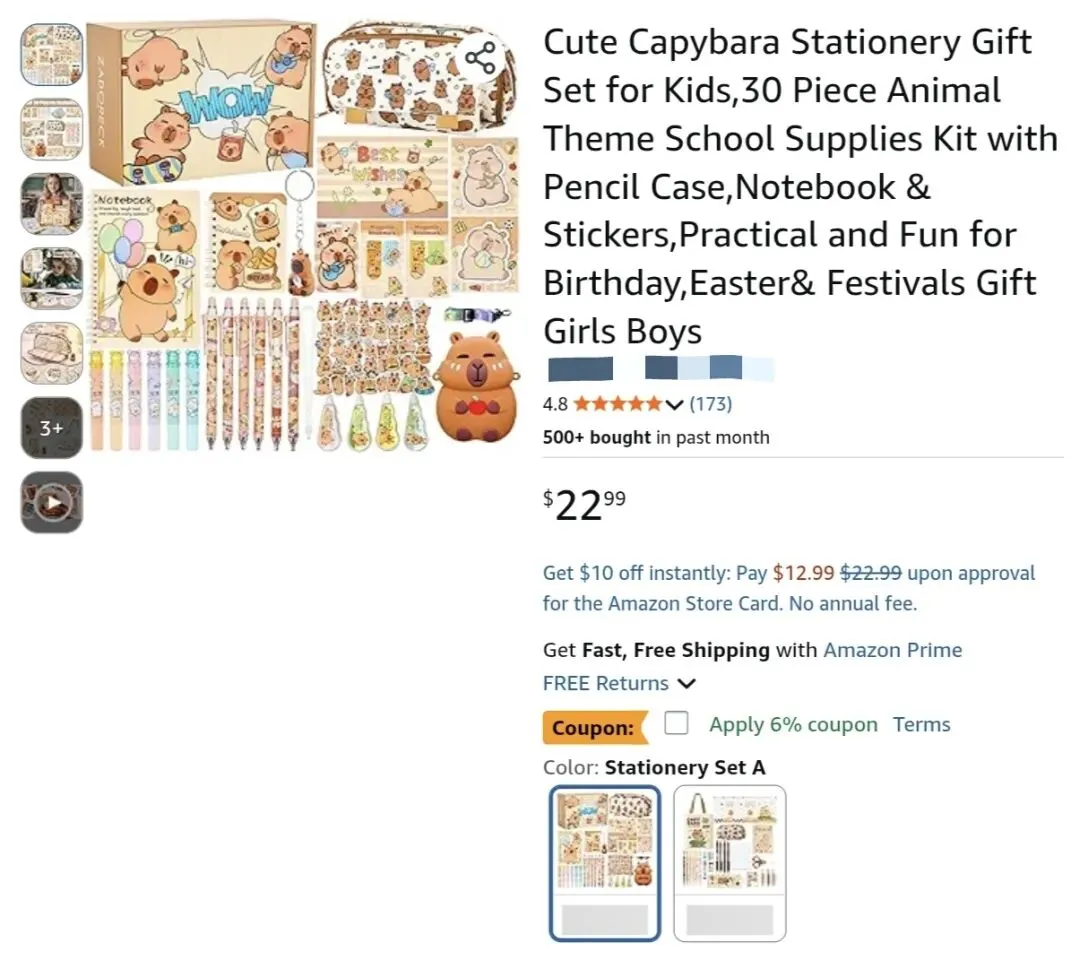Viewport: 1080px width, 960px height.
Task: Click the five-star rating icons
Action: [x=617, y=404]
